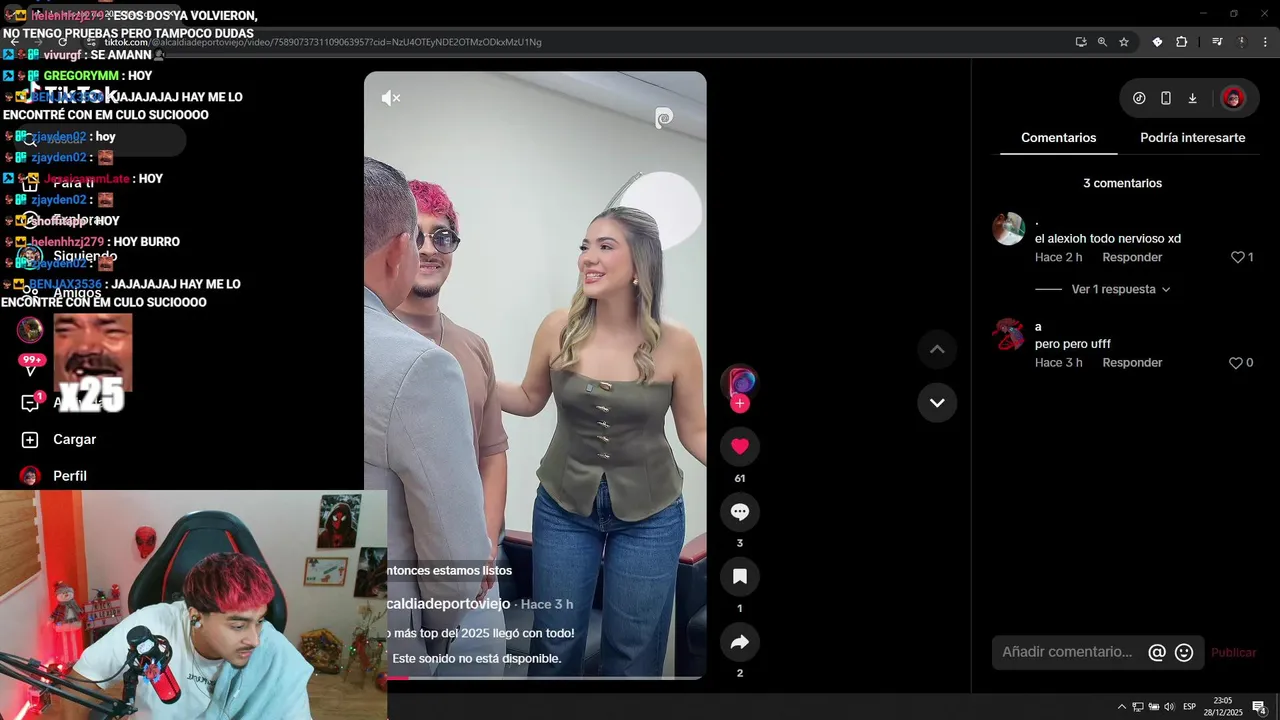Click the @ mention icon in comment box

click(1157, 653)
